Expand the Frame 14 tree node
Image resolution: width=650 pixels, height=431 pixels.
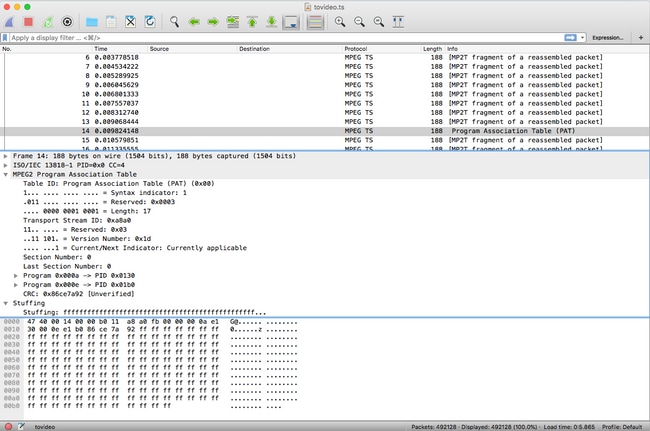(5, 156)
